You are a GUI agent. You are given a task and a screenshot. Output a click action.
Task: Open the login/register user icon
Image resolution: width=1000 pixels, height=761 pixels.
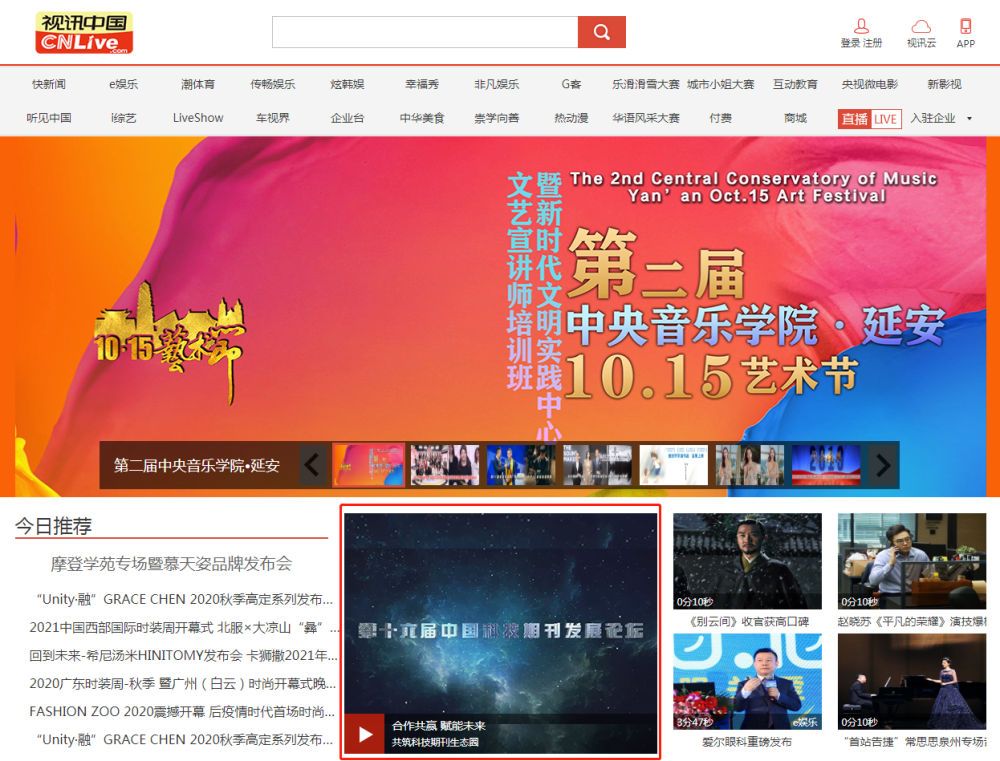point(861,27)
